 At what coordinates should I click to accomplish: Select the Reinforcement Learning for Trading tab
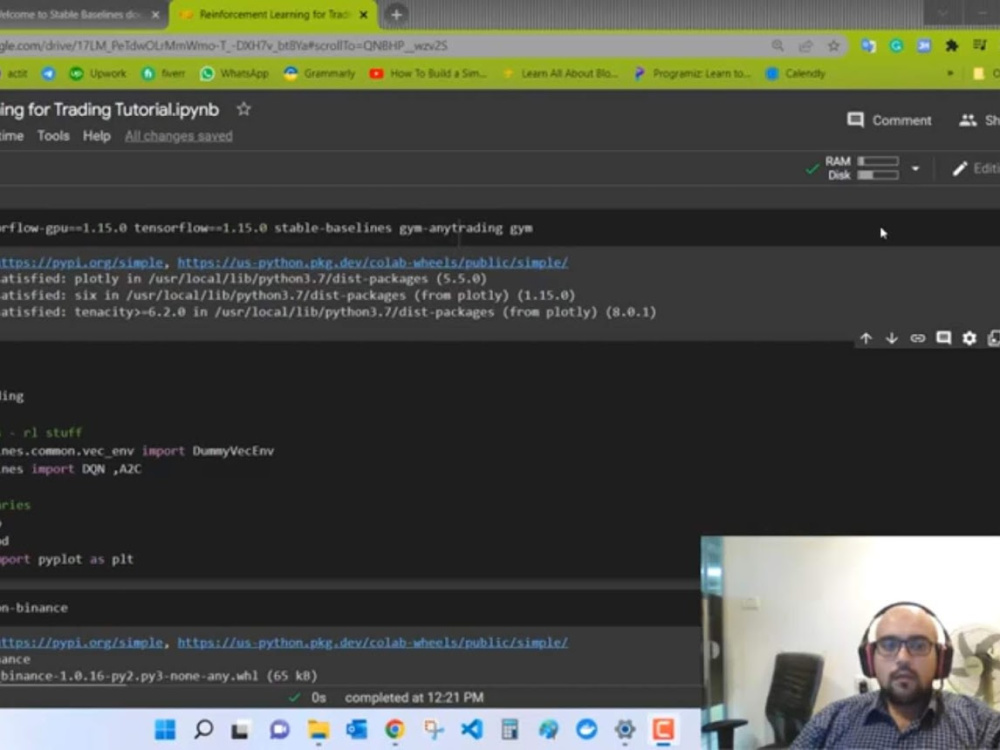(x=274, y=14)
